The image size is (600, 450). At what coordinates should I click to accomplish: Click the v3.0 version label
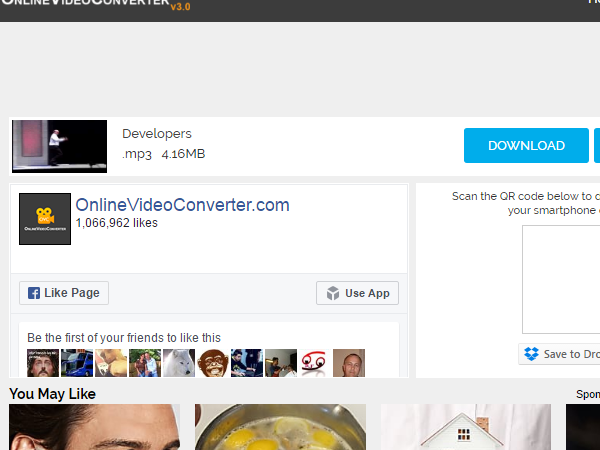coord(181,7)
